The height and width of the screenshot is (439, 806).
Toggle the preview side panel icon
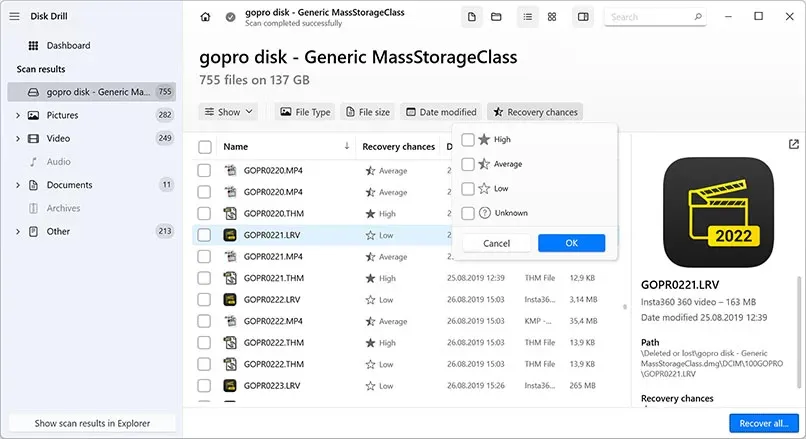(583, 17)
